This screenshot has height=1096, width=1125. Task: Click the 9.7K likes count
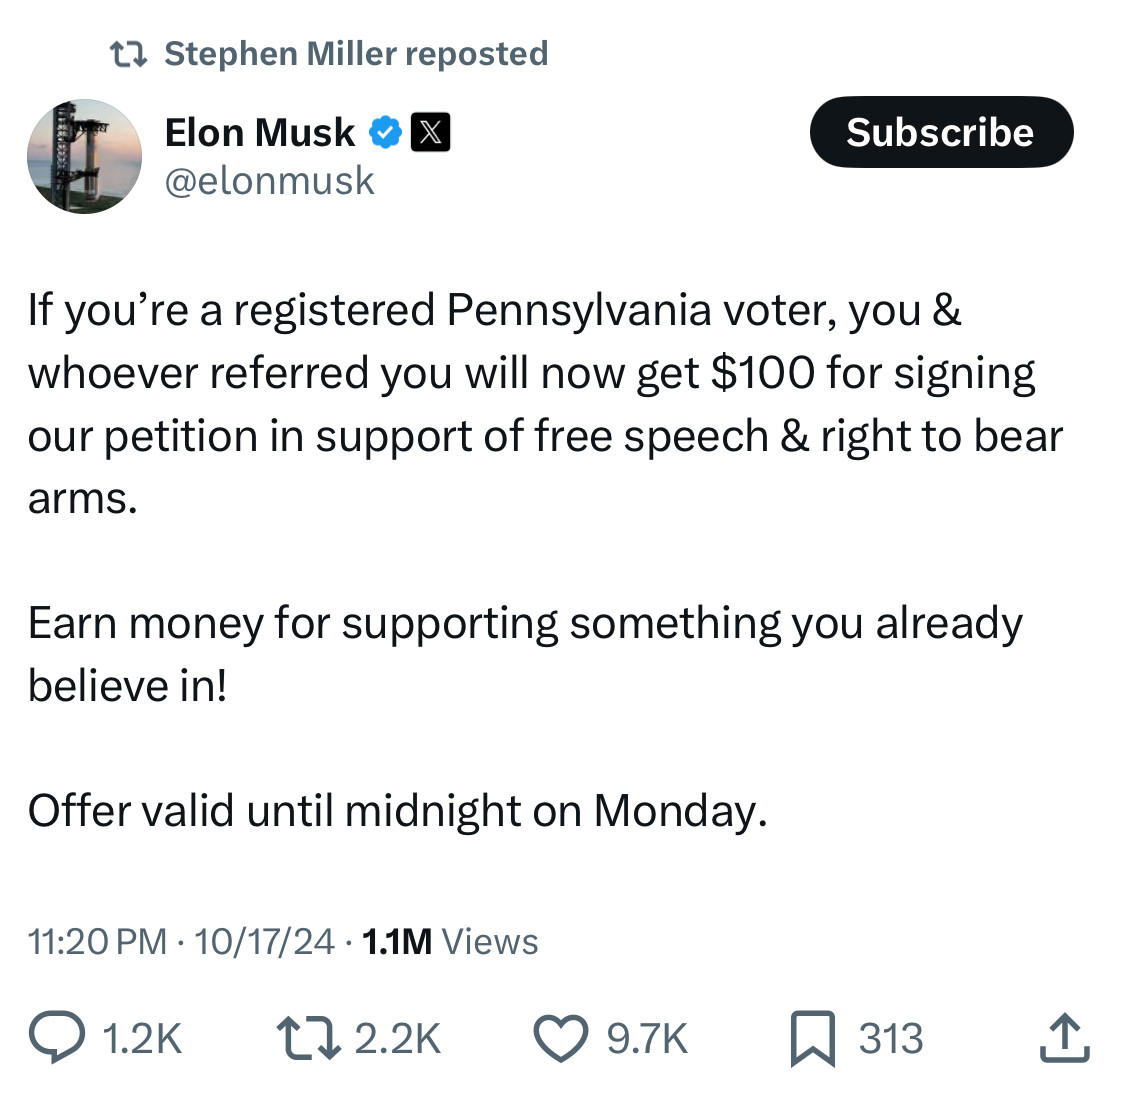click(648, 1039)
